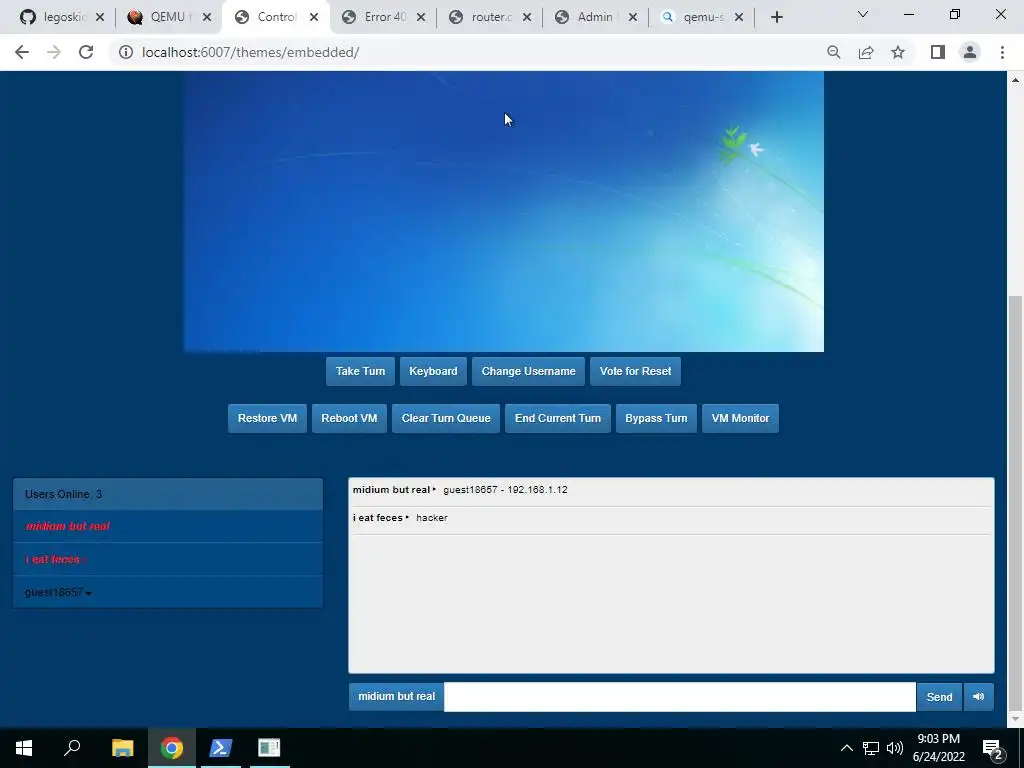Screen dimensions: 1024x768
Task: Focus the chat message input field
Action: point(680,697)
